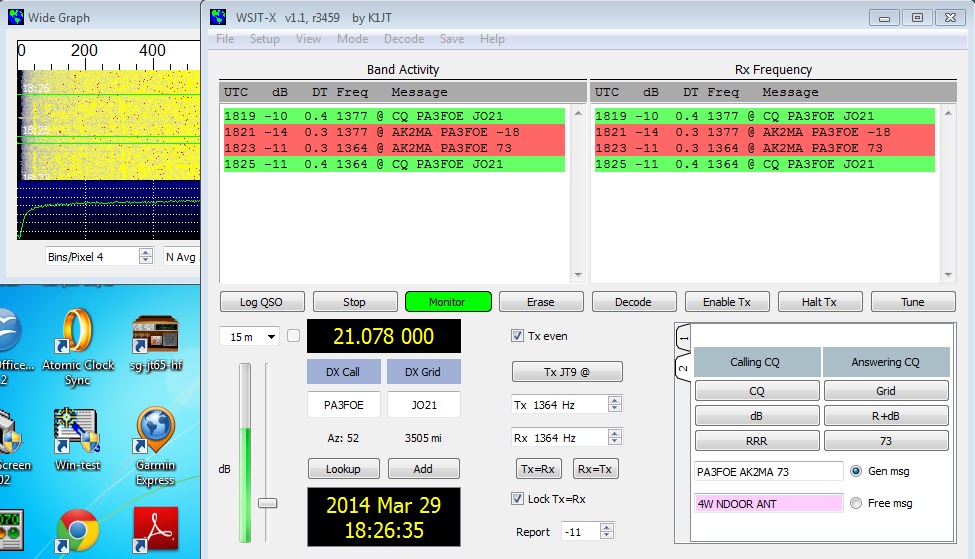Image resolution: width=975 pixels, height=559 pixels.
Task: Click the PA3FOE AK2MA 73 message field
Action: tap(769, 472)
